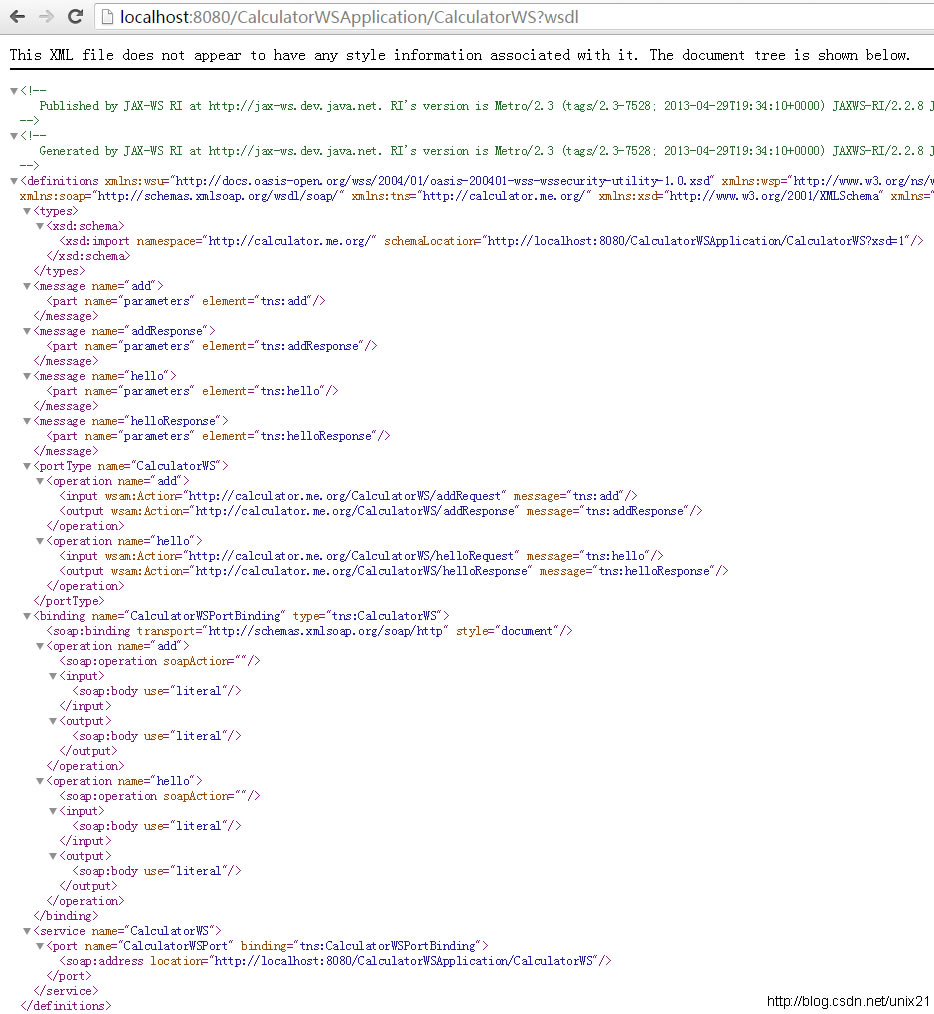Focus the address bar with the WSDL URL
The width and height of the screenshot is (934, 1014).
tap(514, 17)
